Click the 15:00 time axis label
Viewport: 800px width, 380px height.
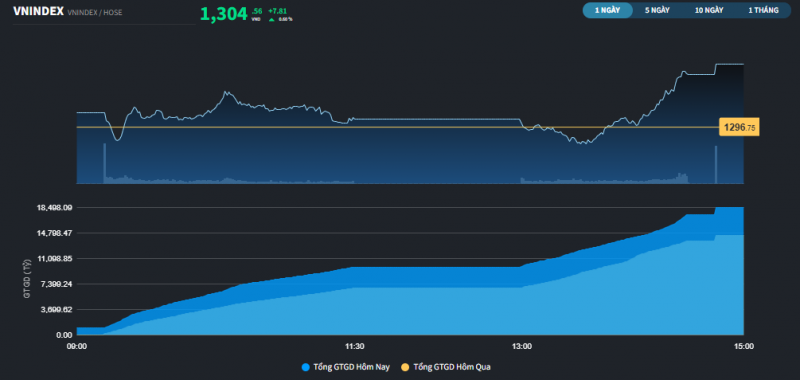(x=743, y=346)
